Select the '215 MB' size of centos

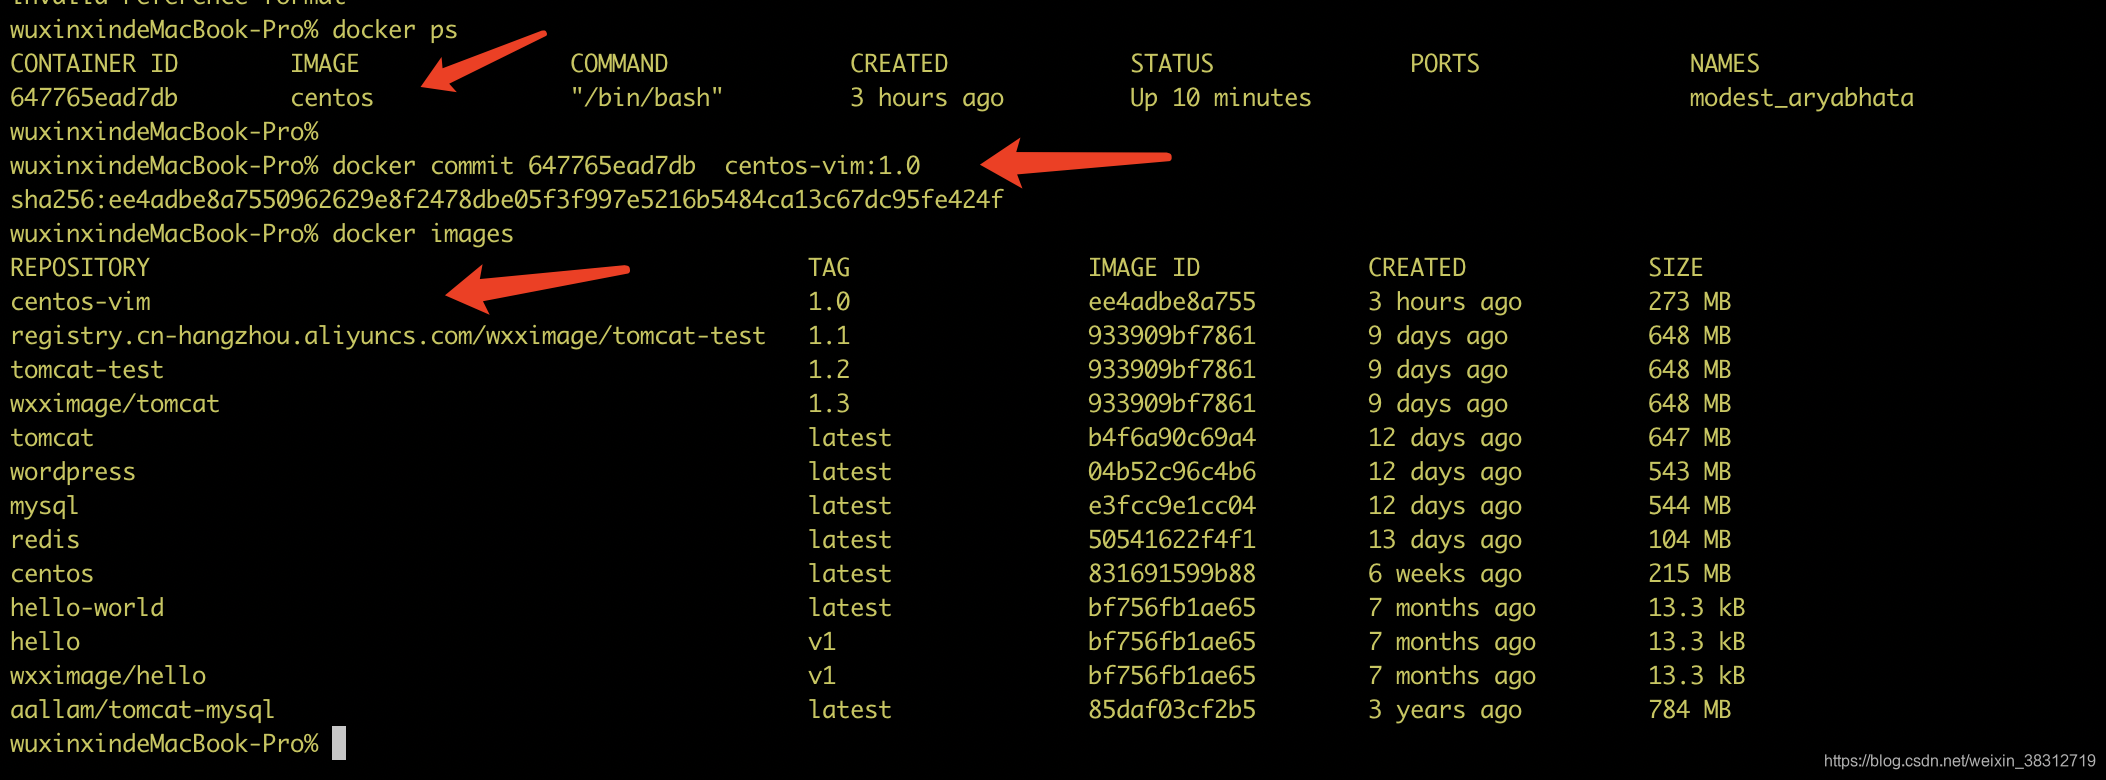click(1689, 574)
